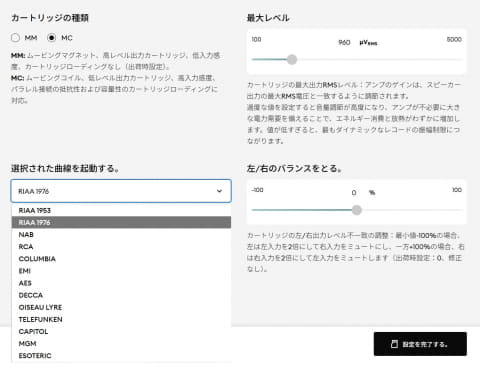Click the black save settings button

(420, 344)
